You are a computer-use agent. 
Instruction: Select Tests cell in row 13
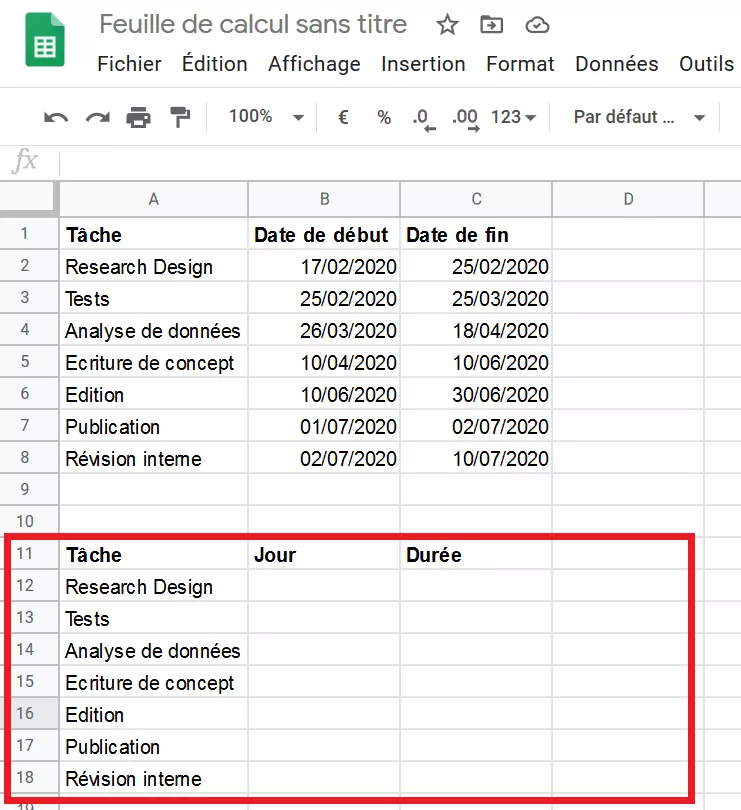[x=153, y=618]
